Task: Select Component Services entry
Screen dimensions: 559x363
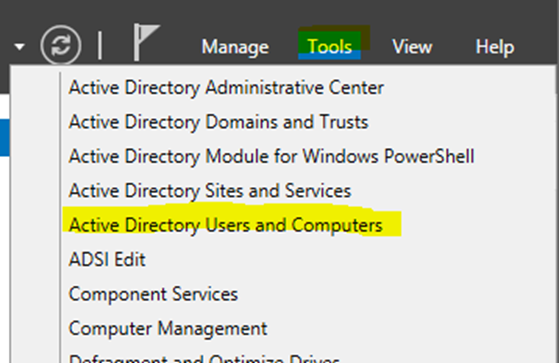Action: [x=153, y=294]
